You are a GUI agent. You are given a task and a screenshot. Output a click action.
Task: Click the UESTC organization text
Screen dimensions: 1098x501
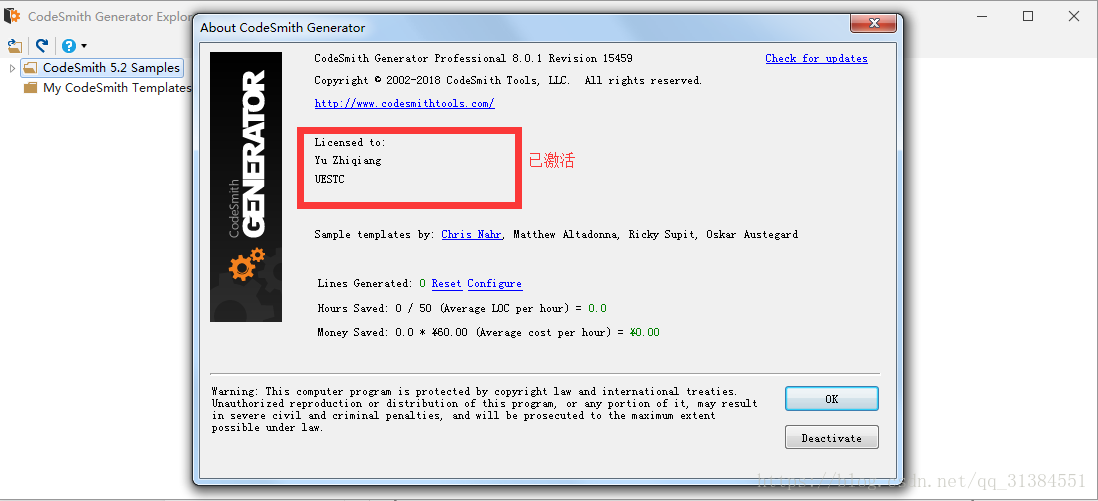pos(330,179)
